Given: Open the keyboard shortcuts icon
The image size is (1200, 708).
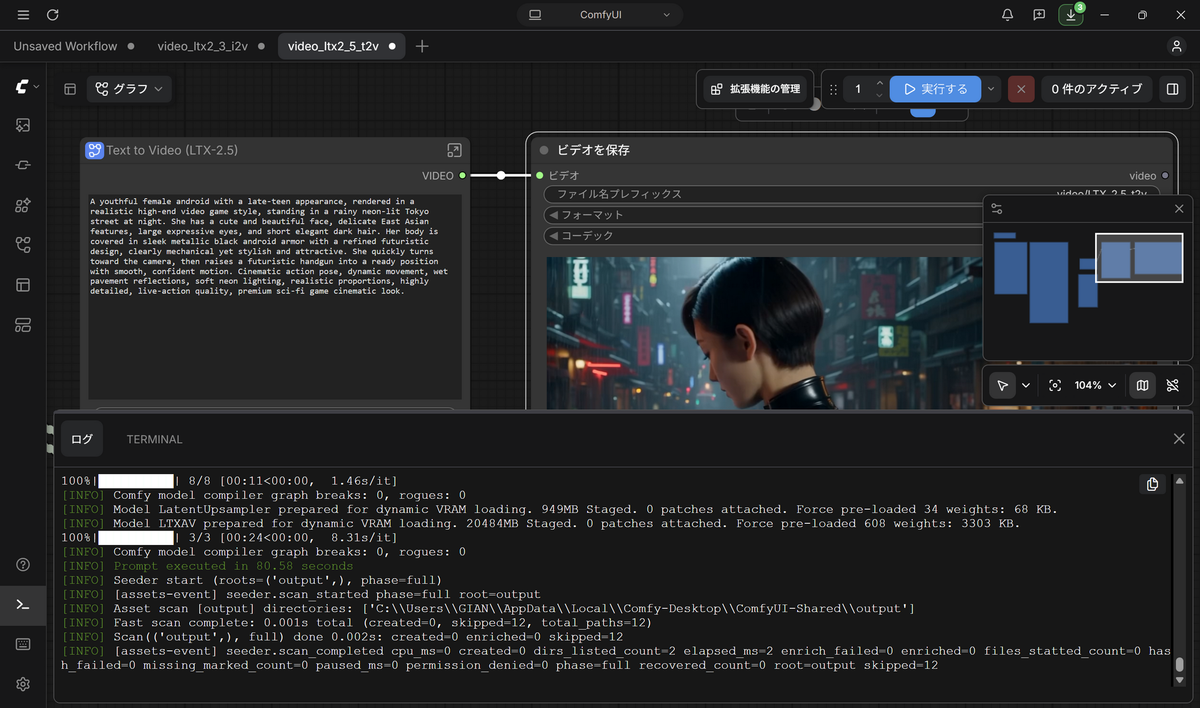Looking at the screenshot, I should coord(23,645).
